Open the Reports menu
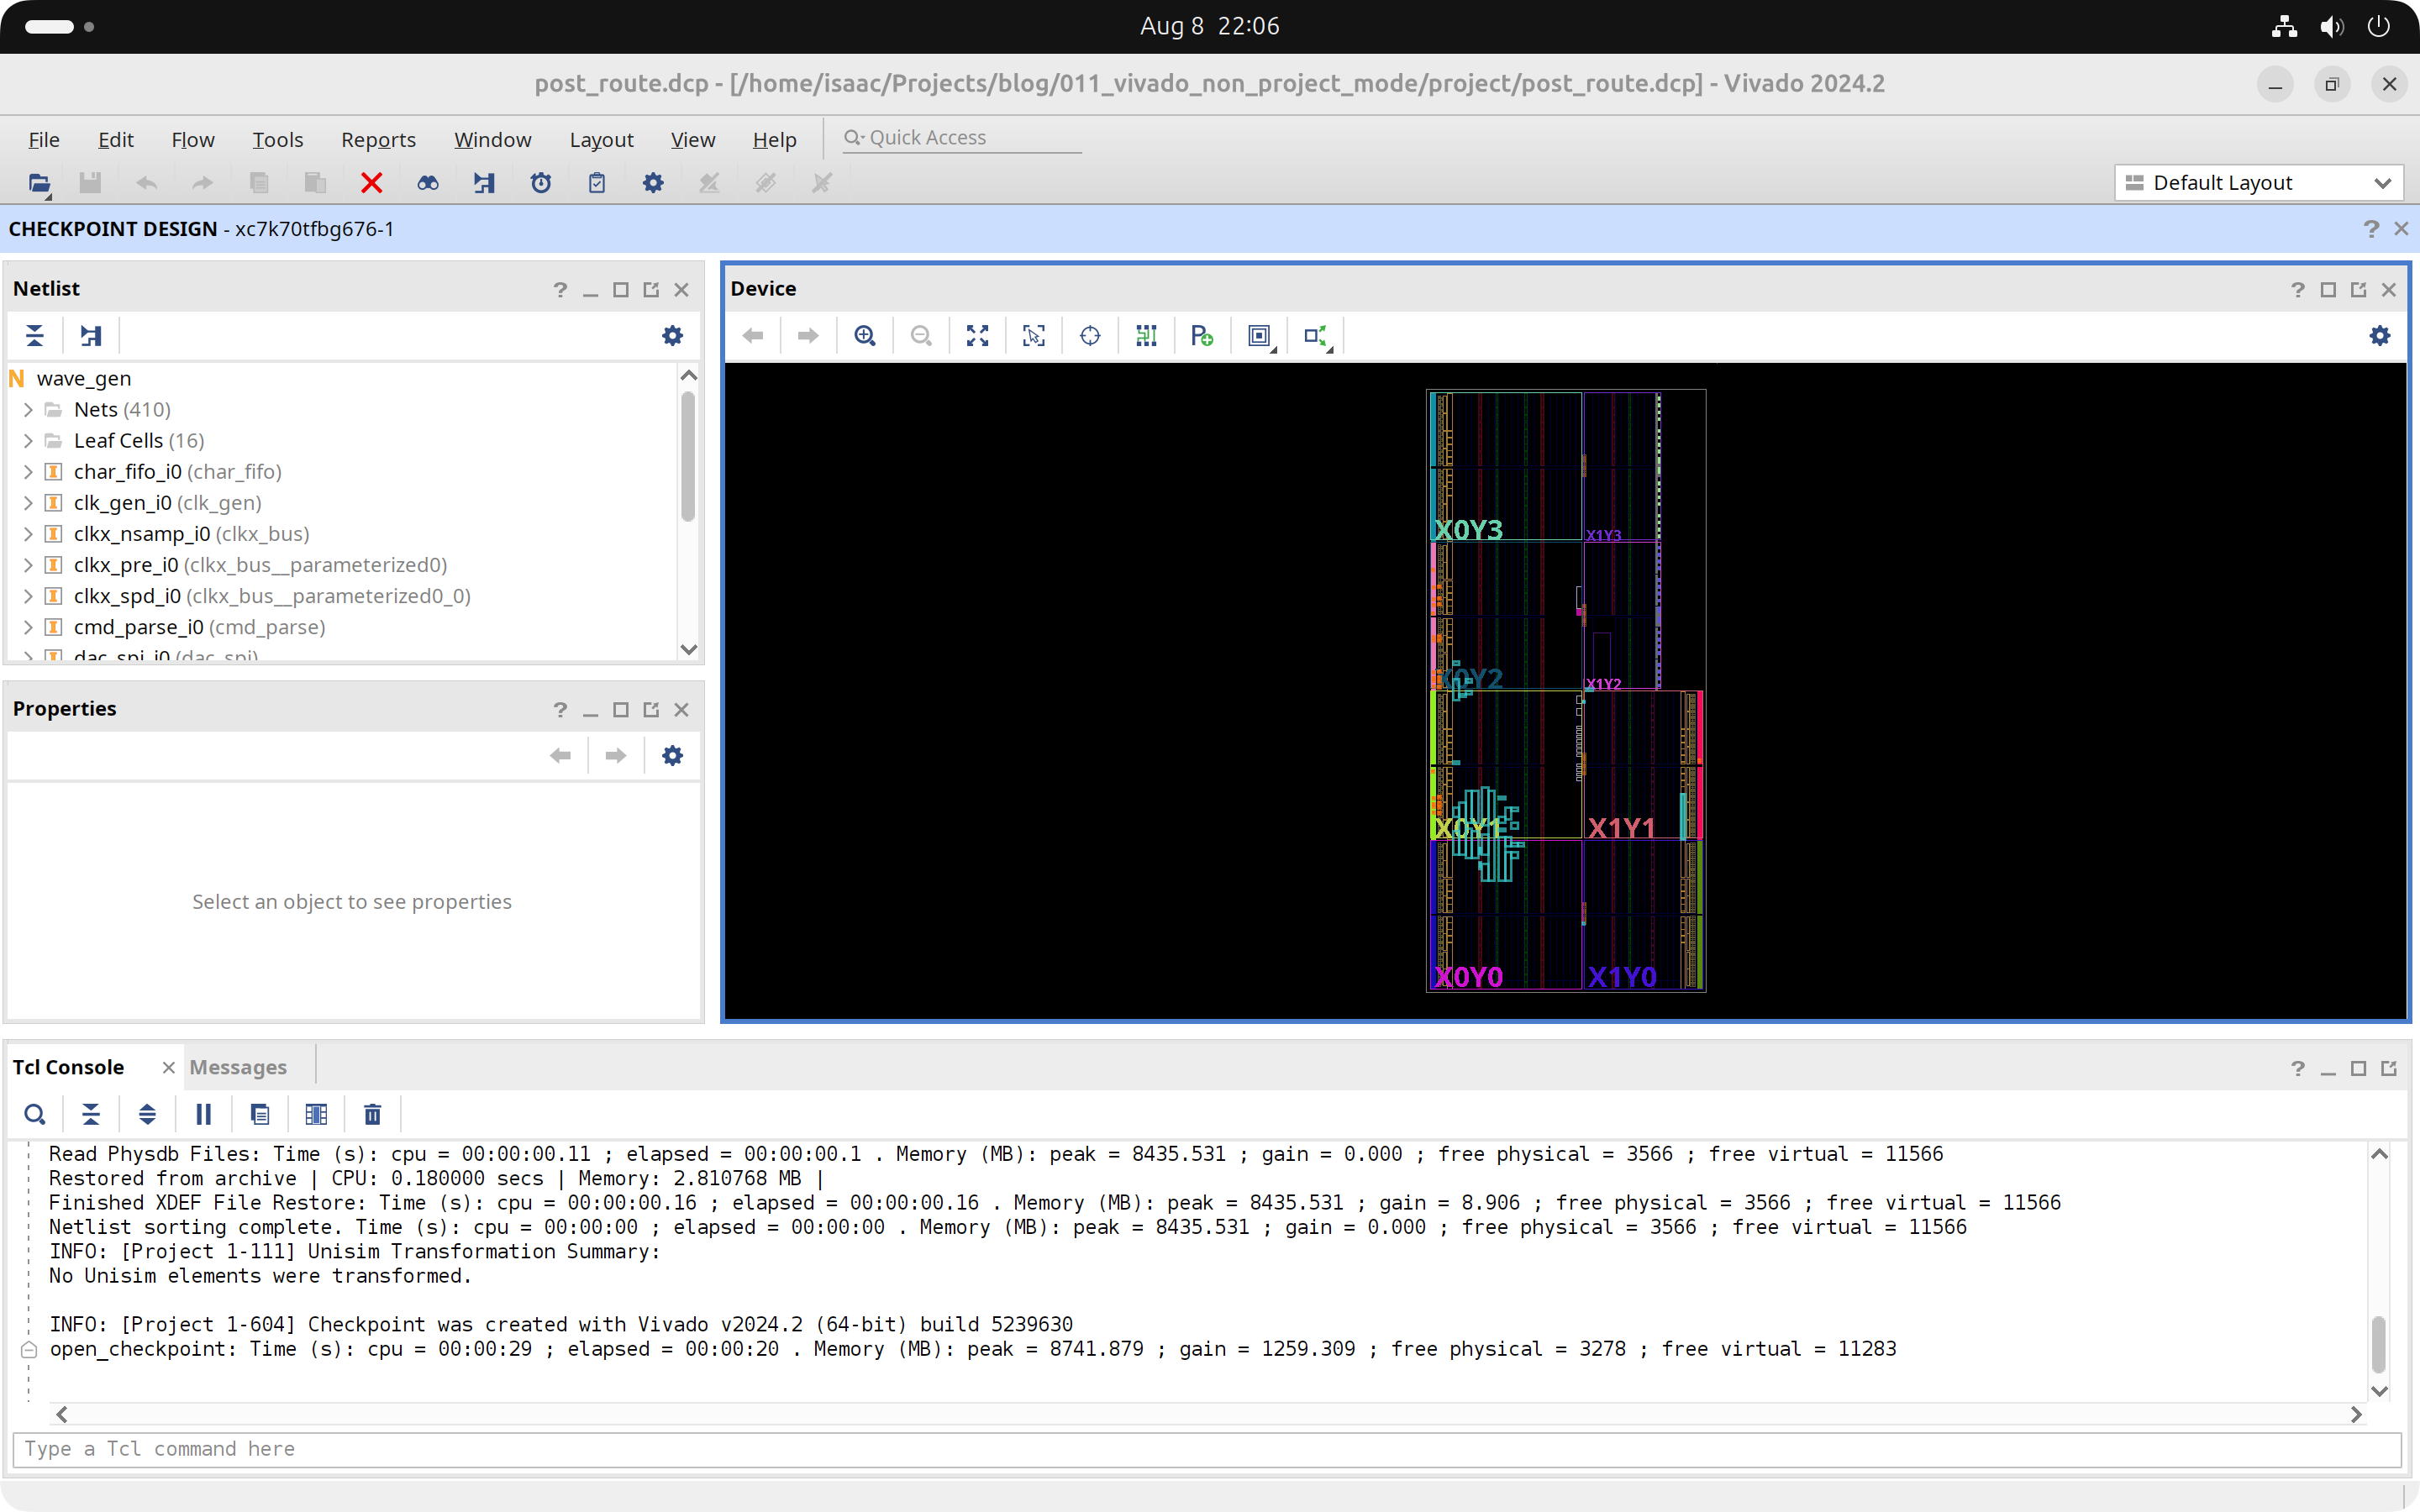The image size is (2420, 1512). click(x=378, y=140)
